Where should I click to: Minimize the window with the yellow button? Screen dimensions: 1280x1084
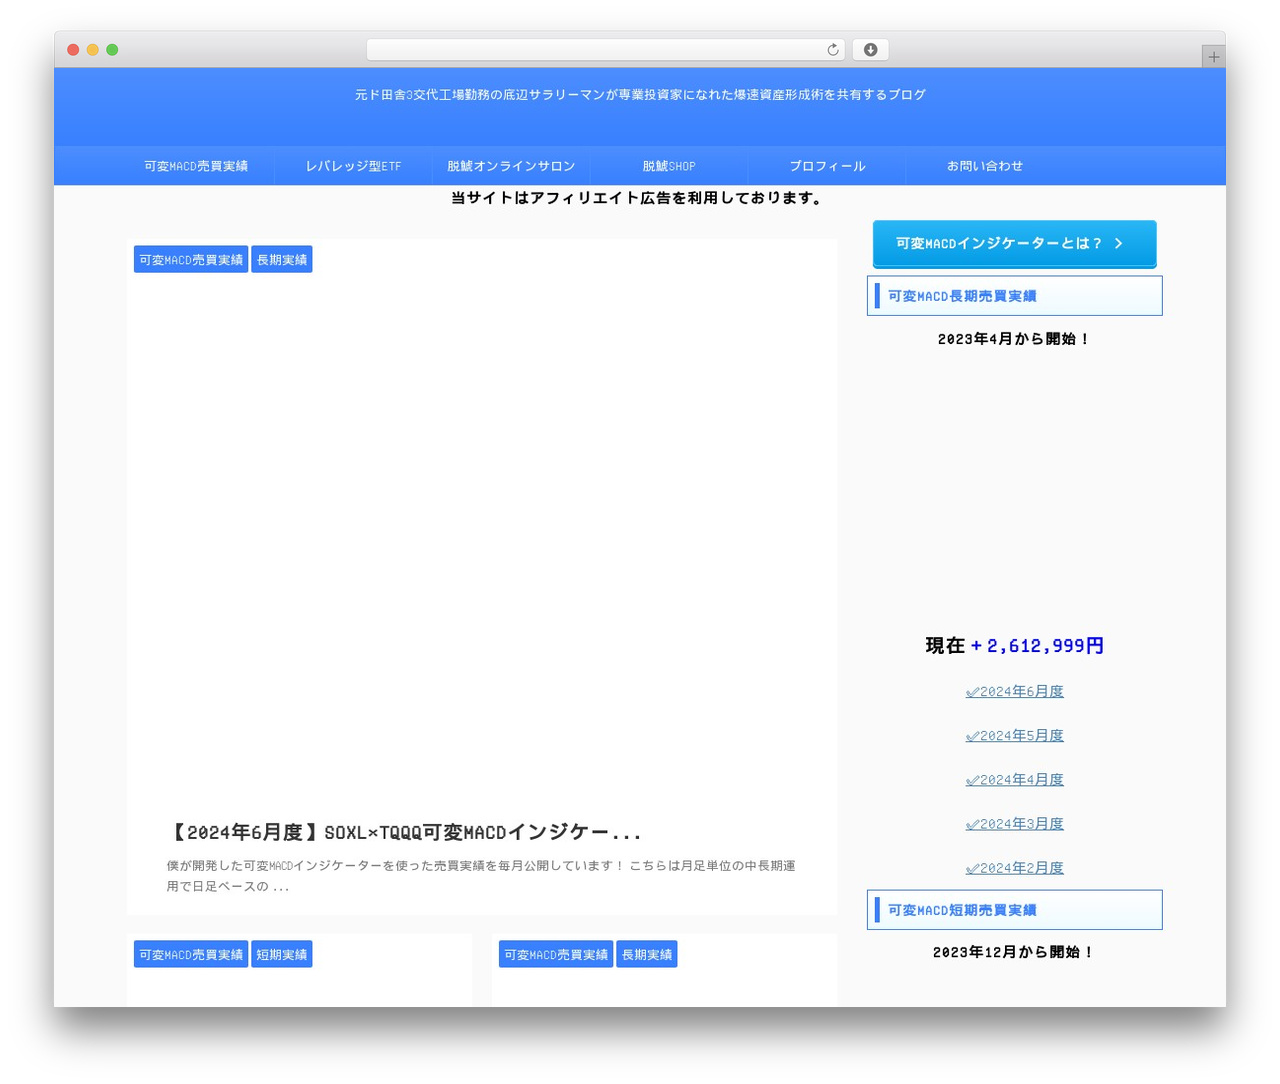click(x=92, y=50)
